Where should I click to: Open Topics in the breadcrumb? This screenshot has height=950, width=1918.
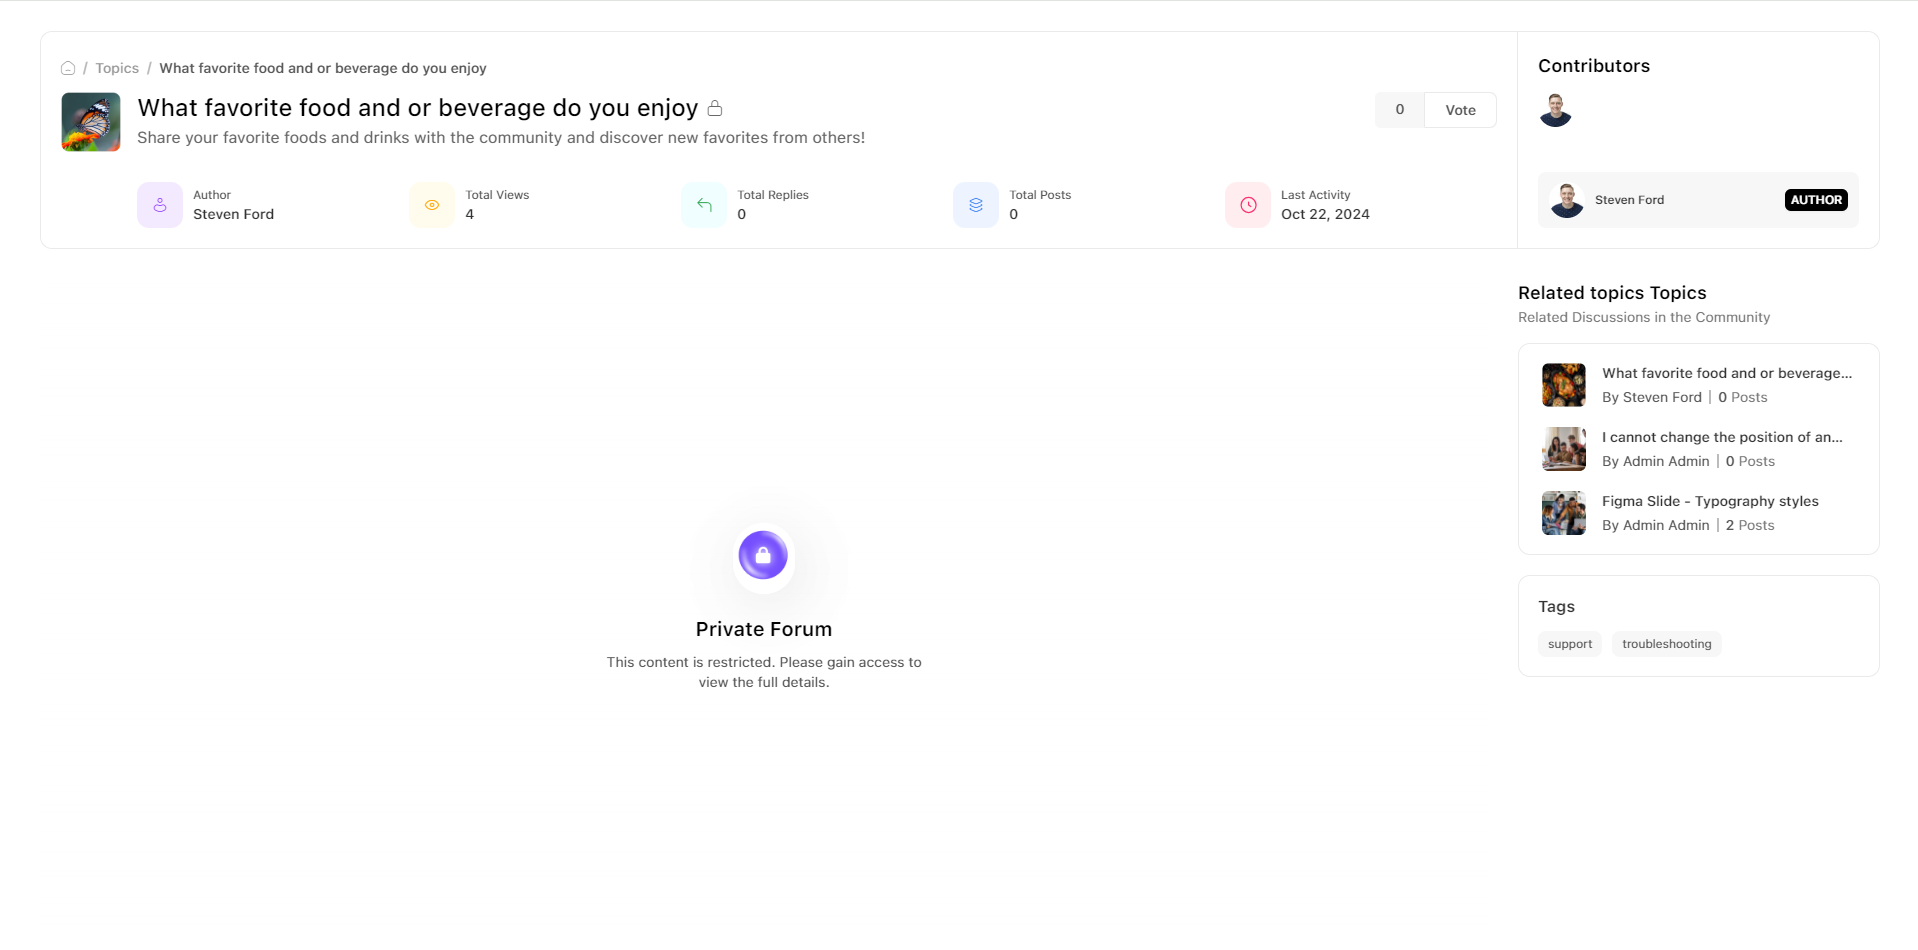click(x=117, y=68)
